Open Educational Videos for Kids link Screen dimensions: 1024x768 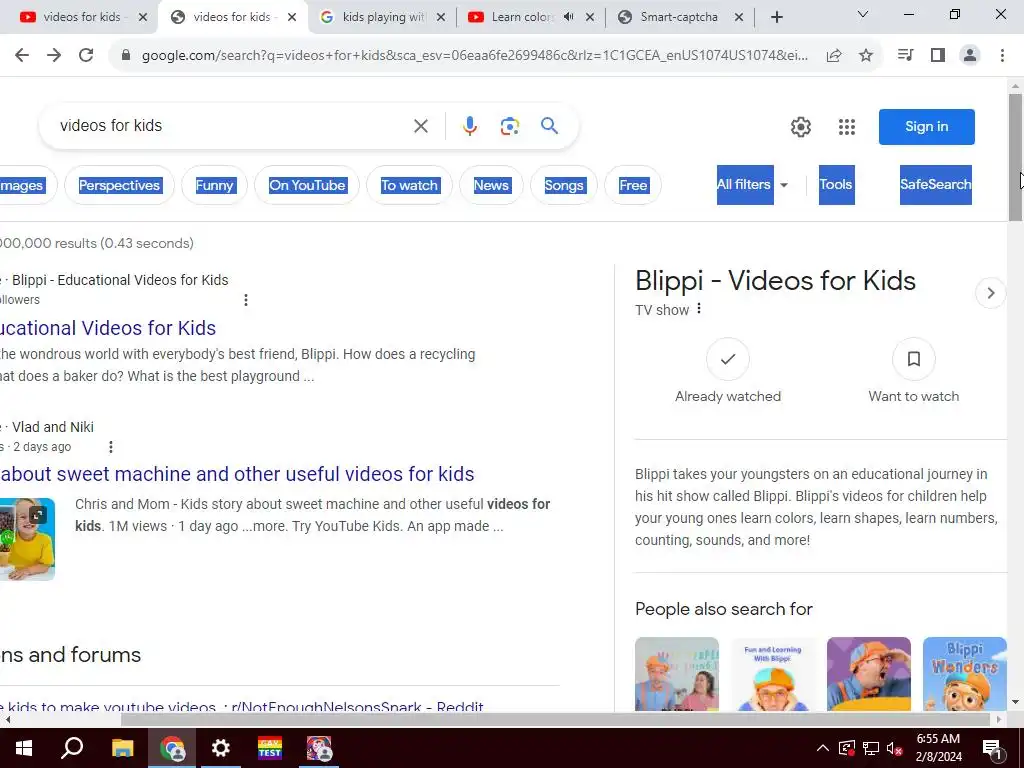click(108, 328)
